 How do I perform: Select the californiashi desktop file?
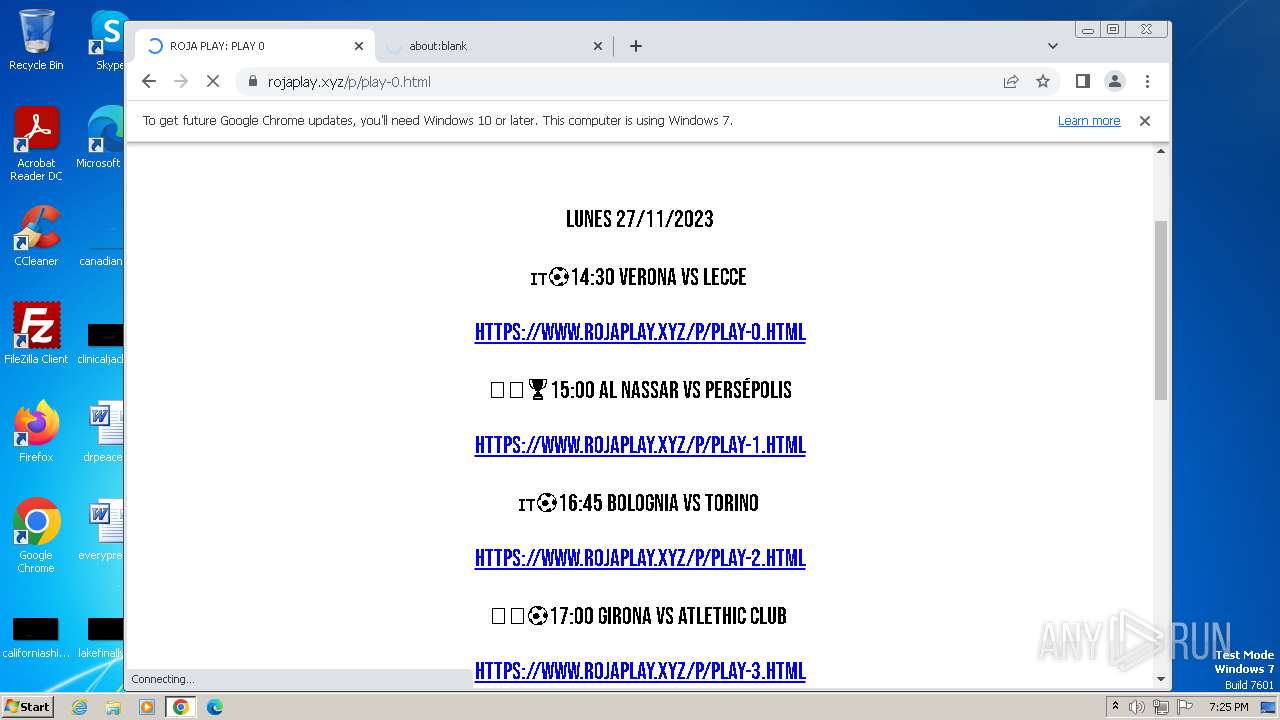tap(36, 638)
